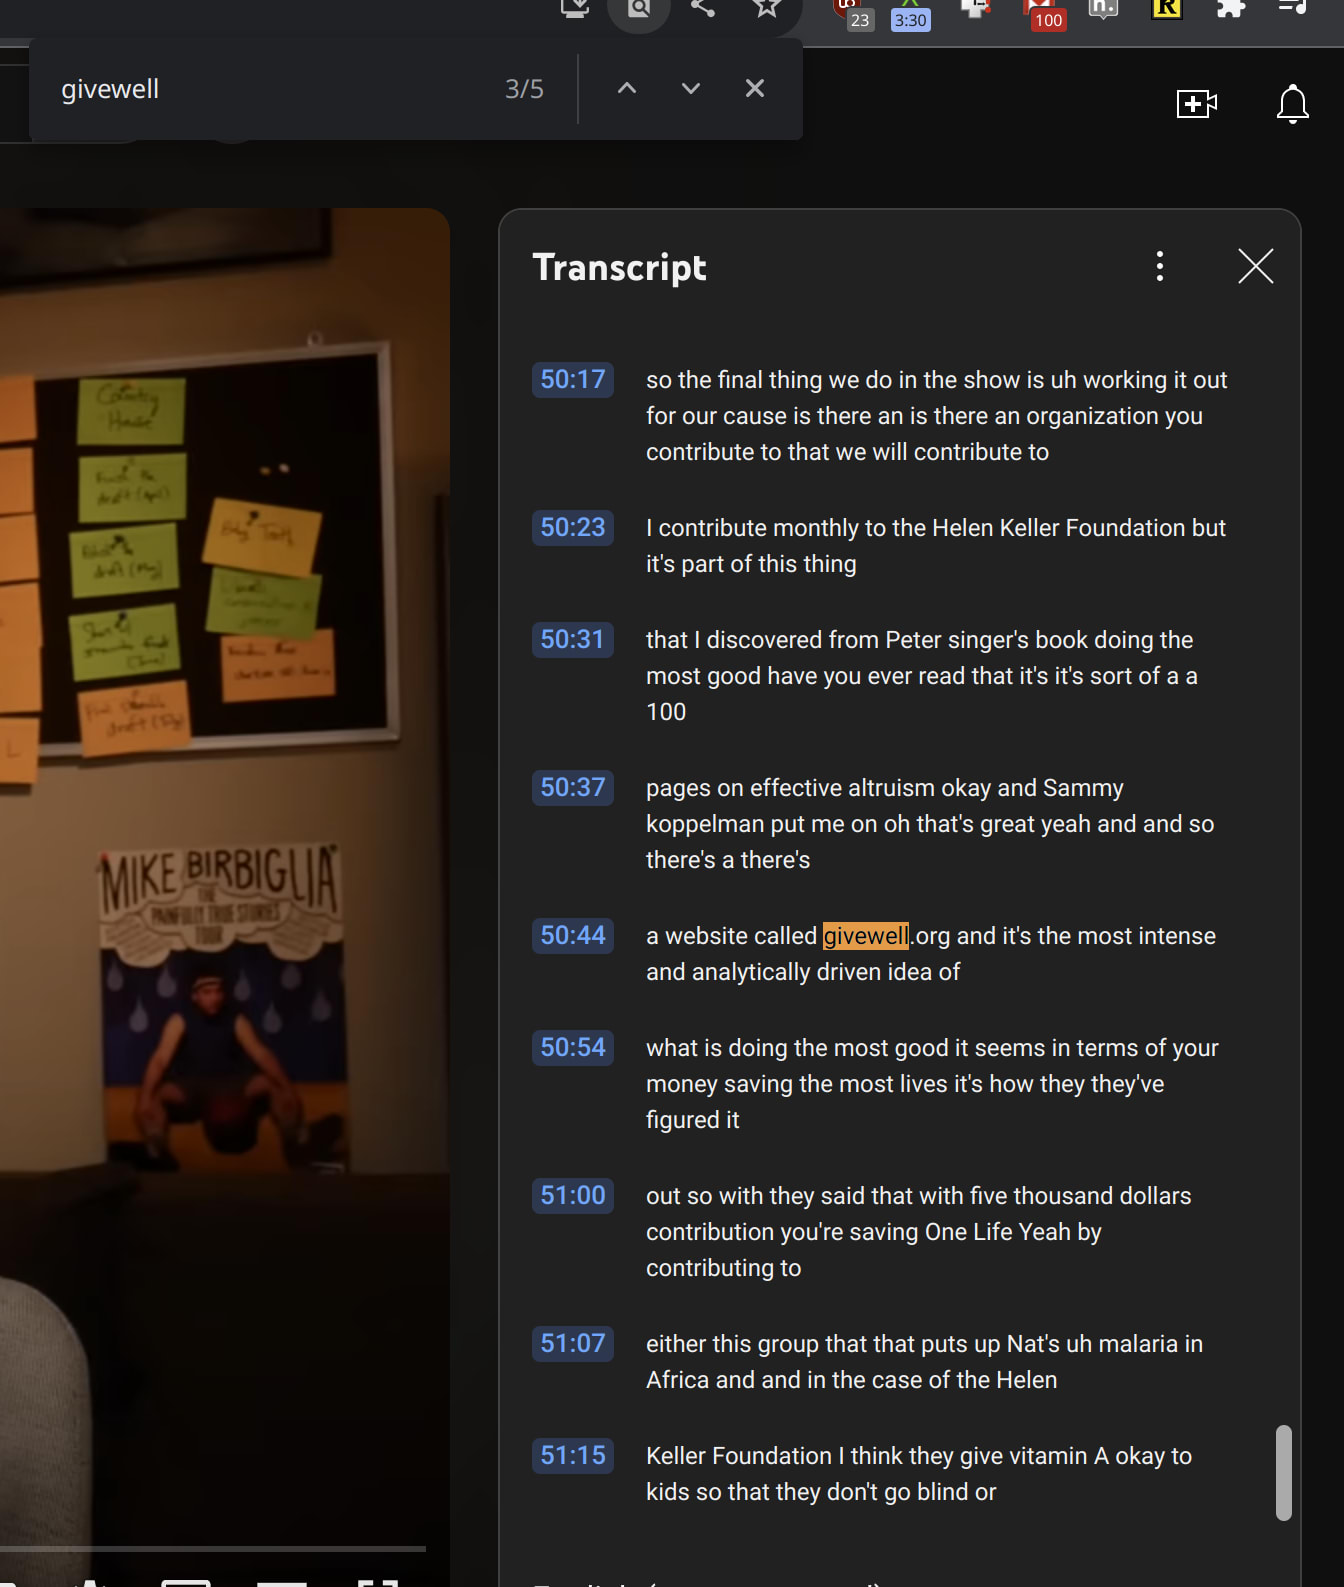The width and height of the screenshot is (1344, 1587).
Task: Click the extension with 100 badge
Action: tap(1044, 14)
